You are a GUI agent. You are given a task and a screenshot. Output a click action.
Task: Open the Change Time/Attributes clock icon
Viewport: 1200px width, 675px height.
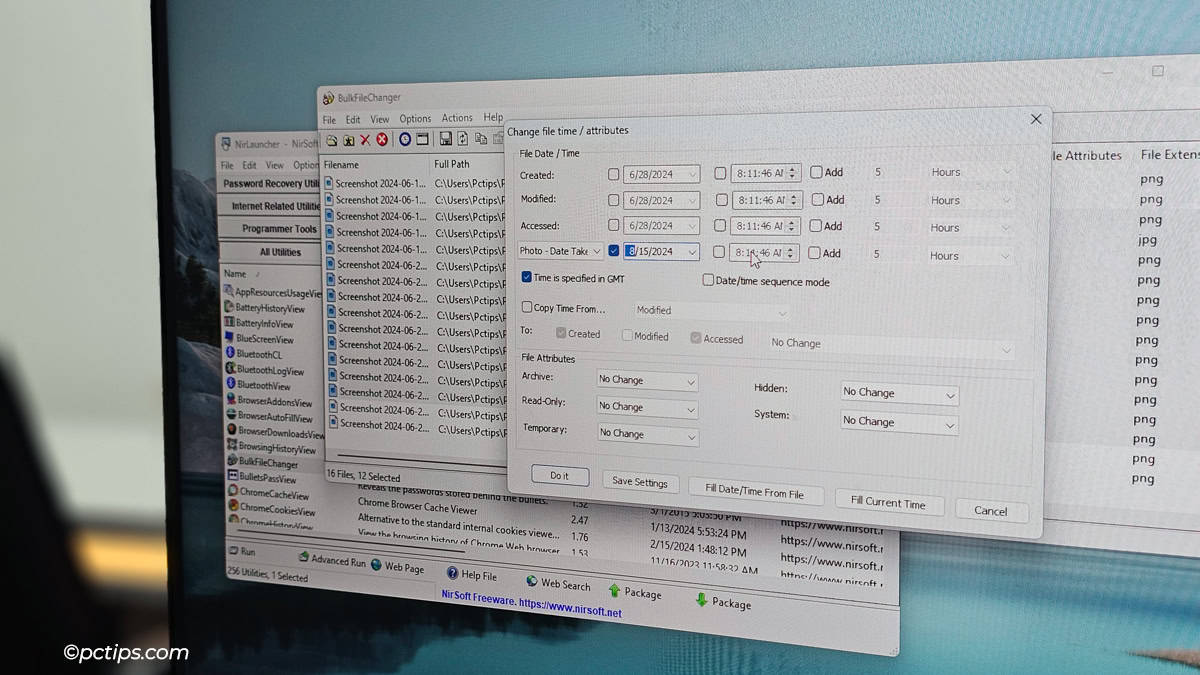(405, 140)
